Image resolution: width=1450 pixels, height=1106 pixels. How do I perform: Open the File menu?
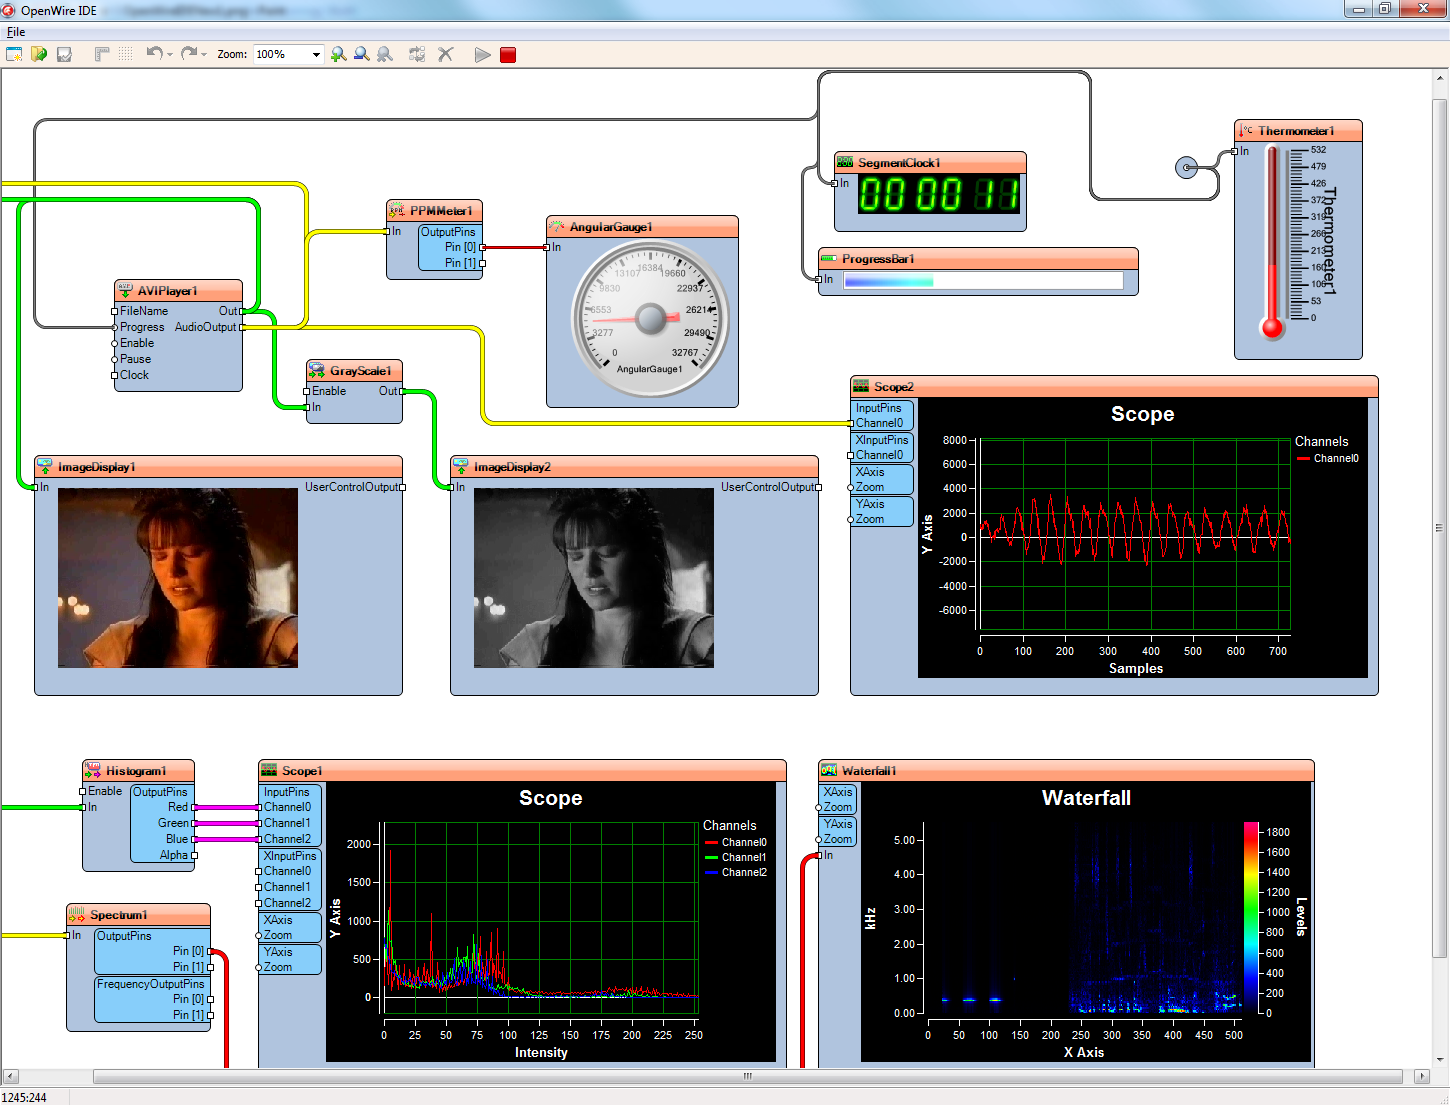(x=16, y=32)
